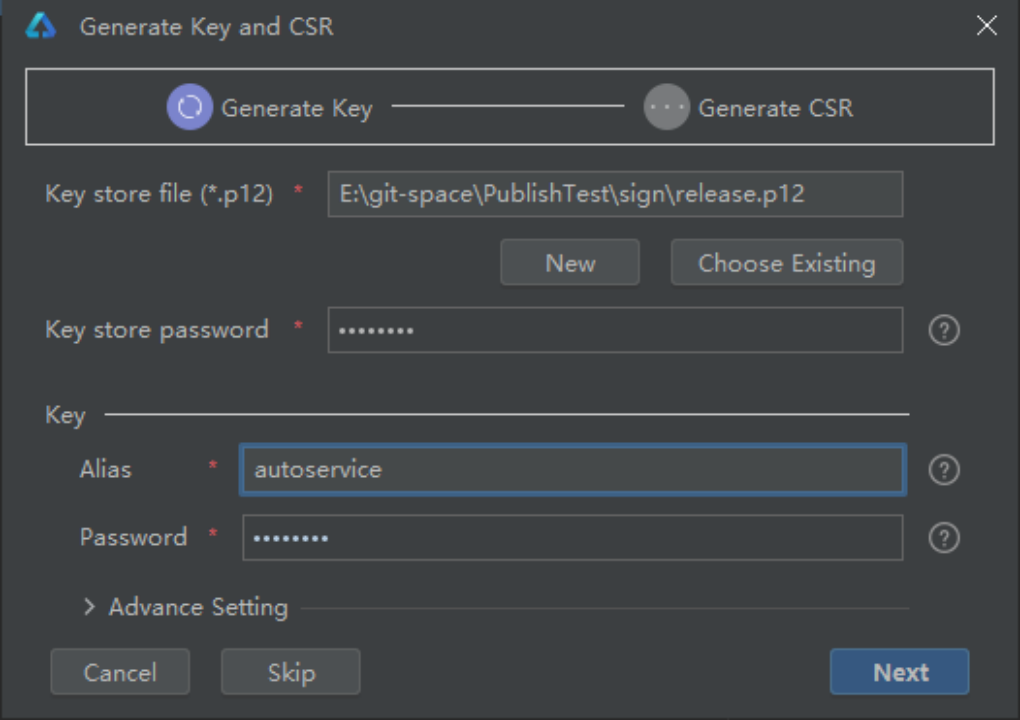Screen dimensions: 1020x720
Task: Click the Skip button
Action: click(290, 672)
